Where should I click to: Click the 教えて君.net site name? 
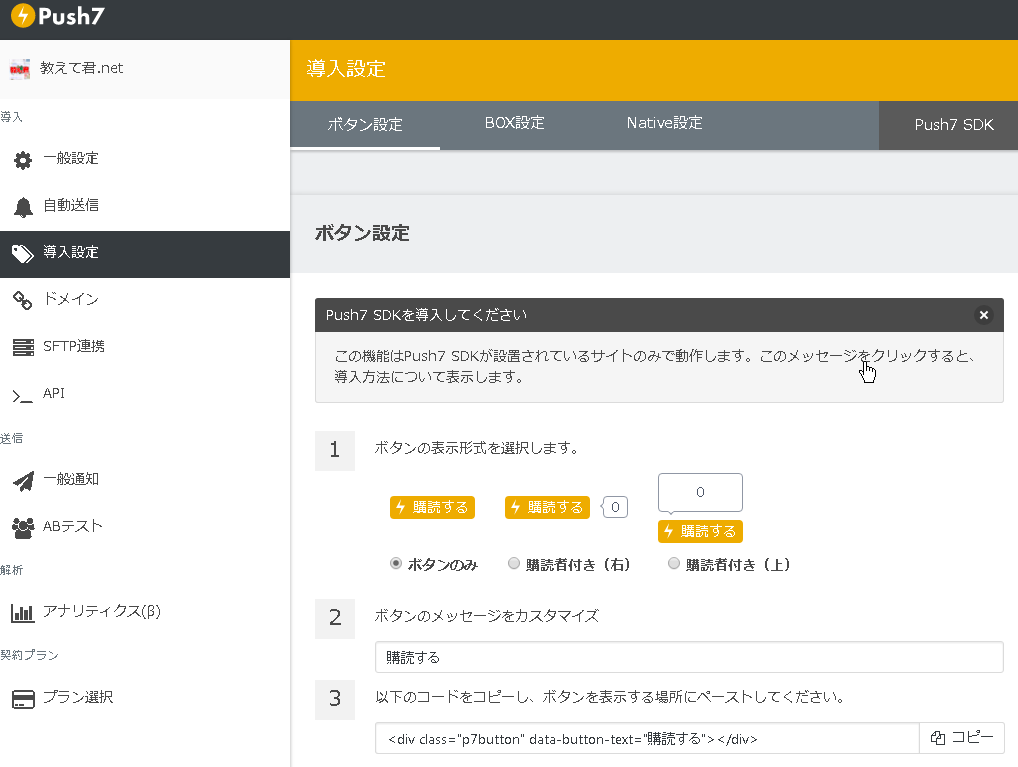82,68
